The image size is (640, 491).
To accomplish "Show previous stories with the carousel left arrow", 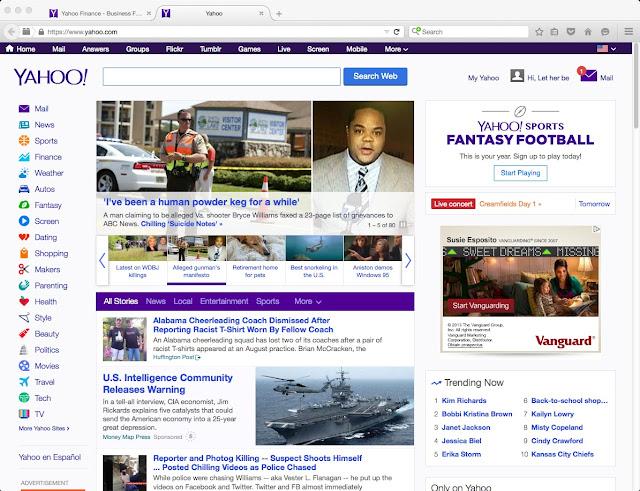I will click(102, 260).
